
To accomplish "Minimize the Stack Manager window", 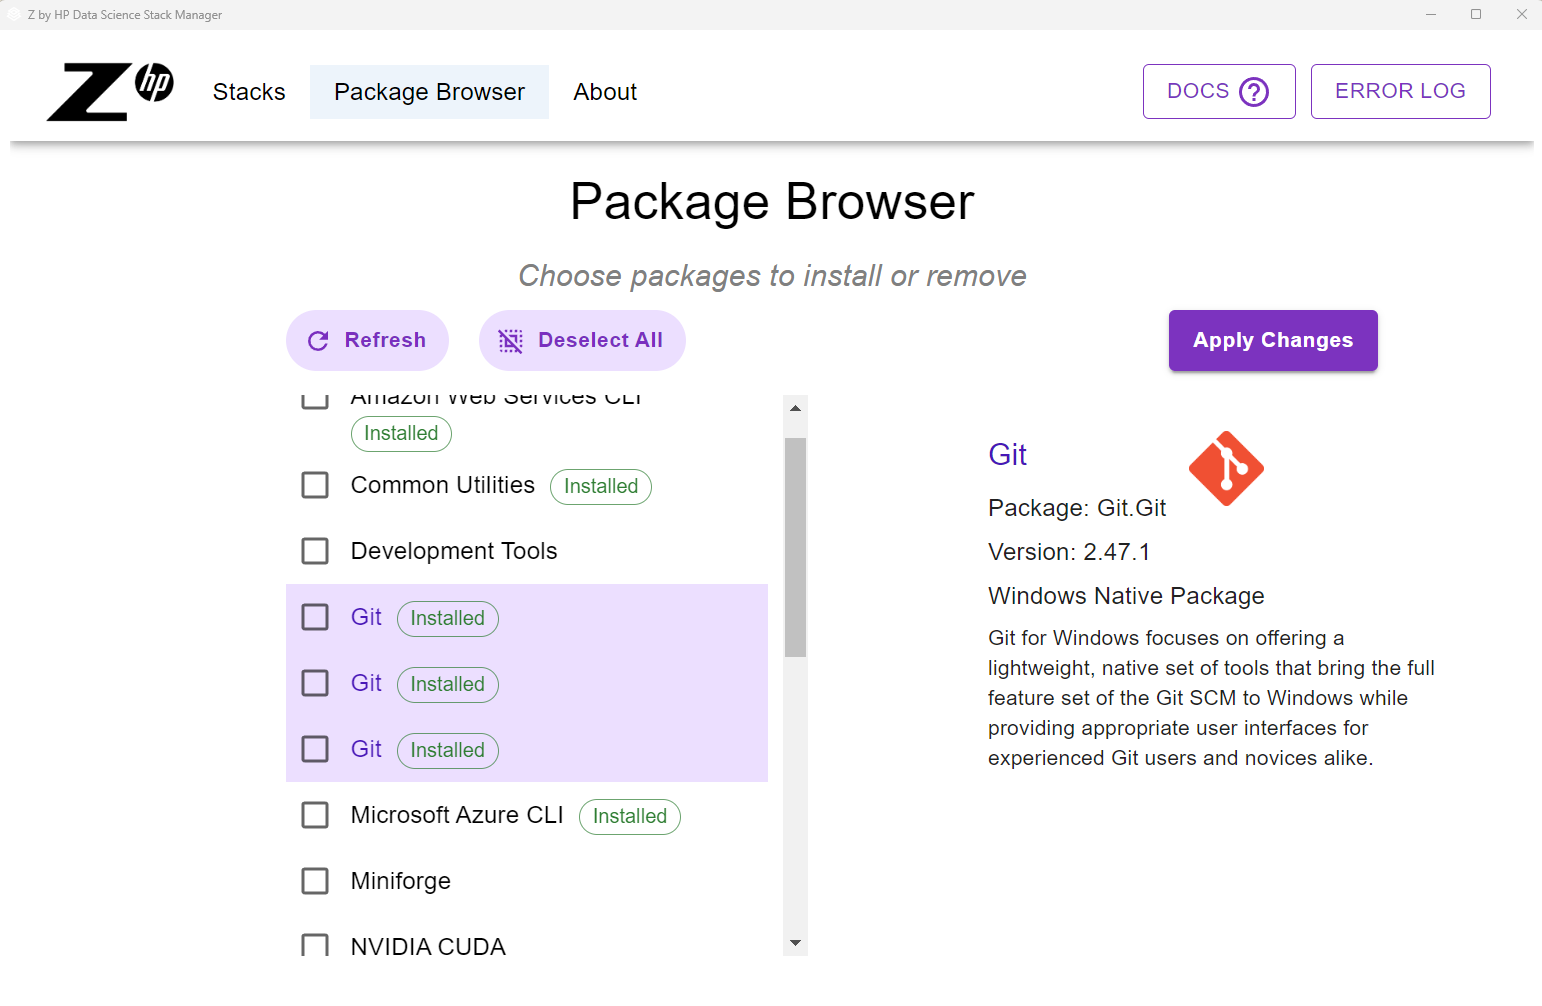I will 1430,15.
